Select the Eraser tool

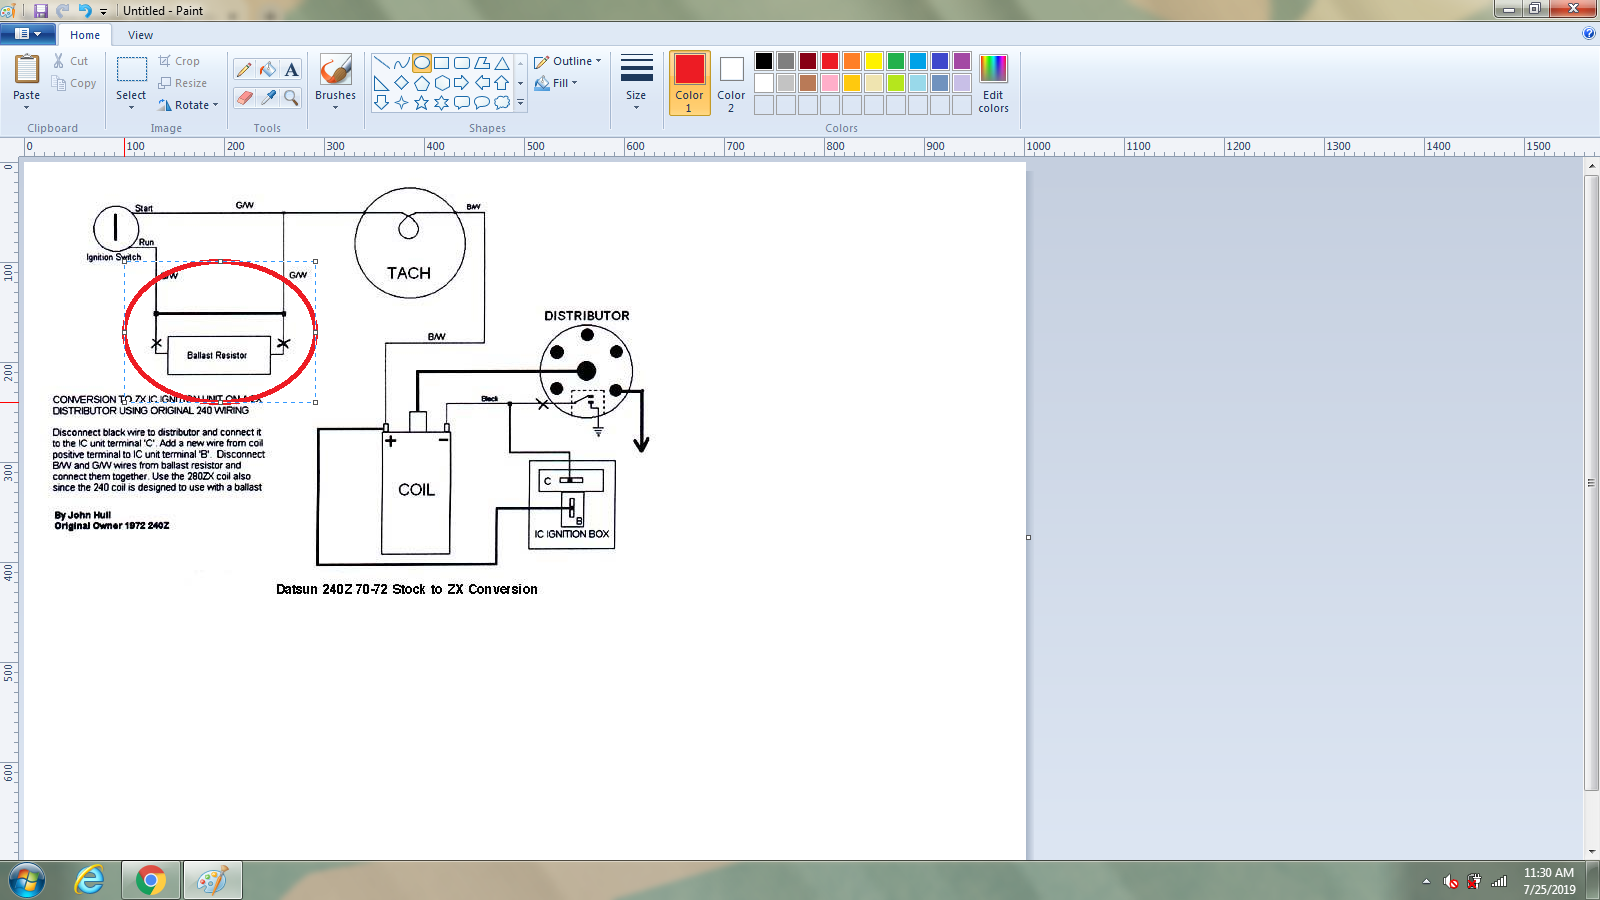(x=244, y=97)
